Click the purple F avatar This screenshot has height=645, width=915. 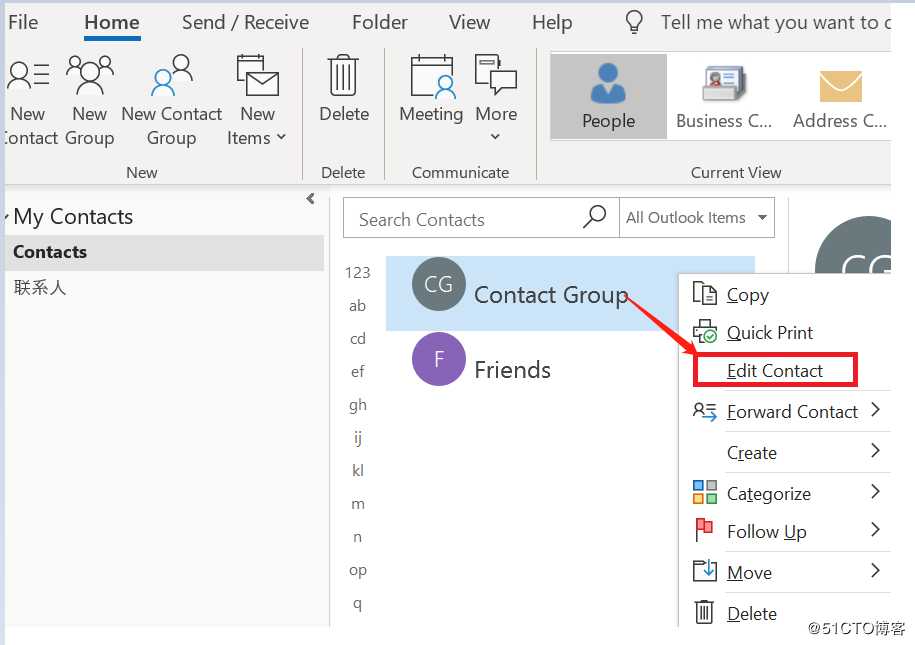click(x=439, y=359)
